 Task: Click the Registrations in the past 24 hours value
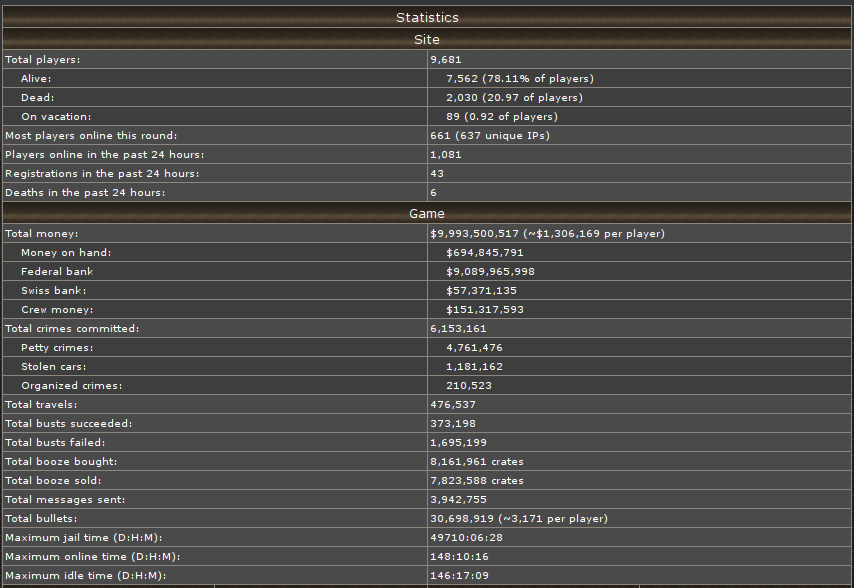tap(437, 174)
